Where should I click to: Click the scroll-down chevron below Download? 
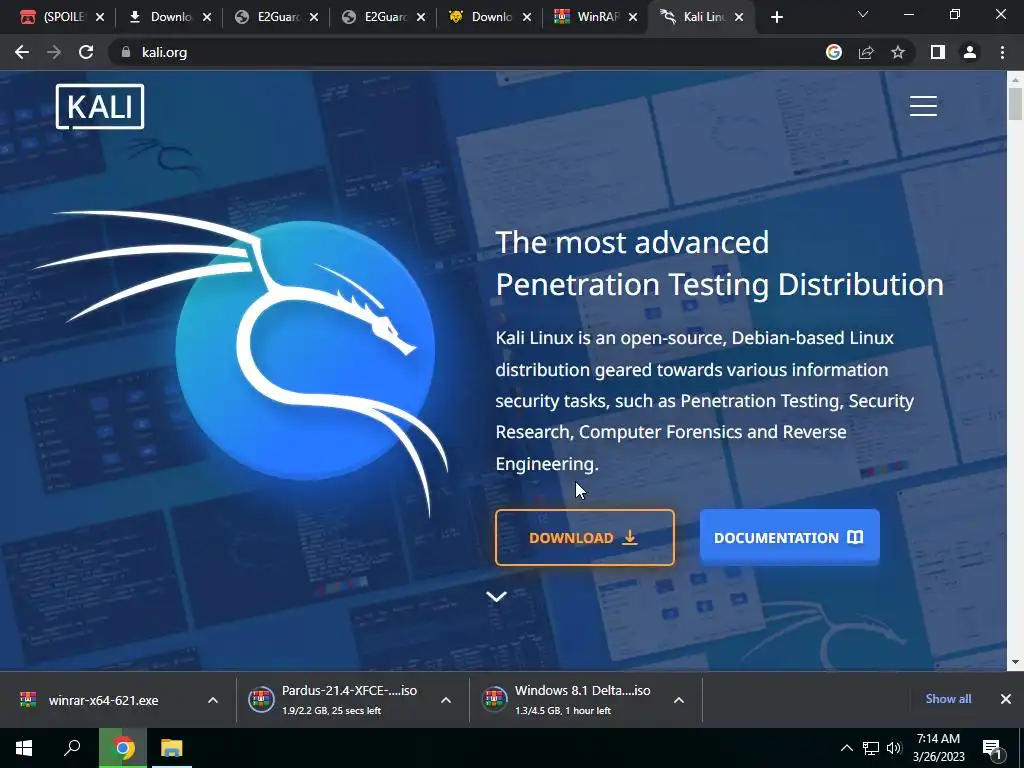pos(496,596)
